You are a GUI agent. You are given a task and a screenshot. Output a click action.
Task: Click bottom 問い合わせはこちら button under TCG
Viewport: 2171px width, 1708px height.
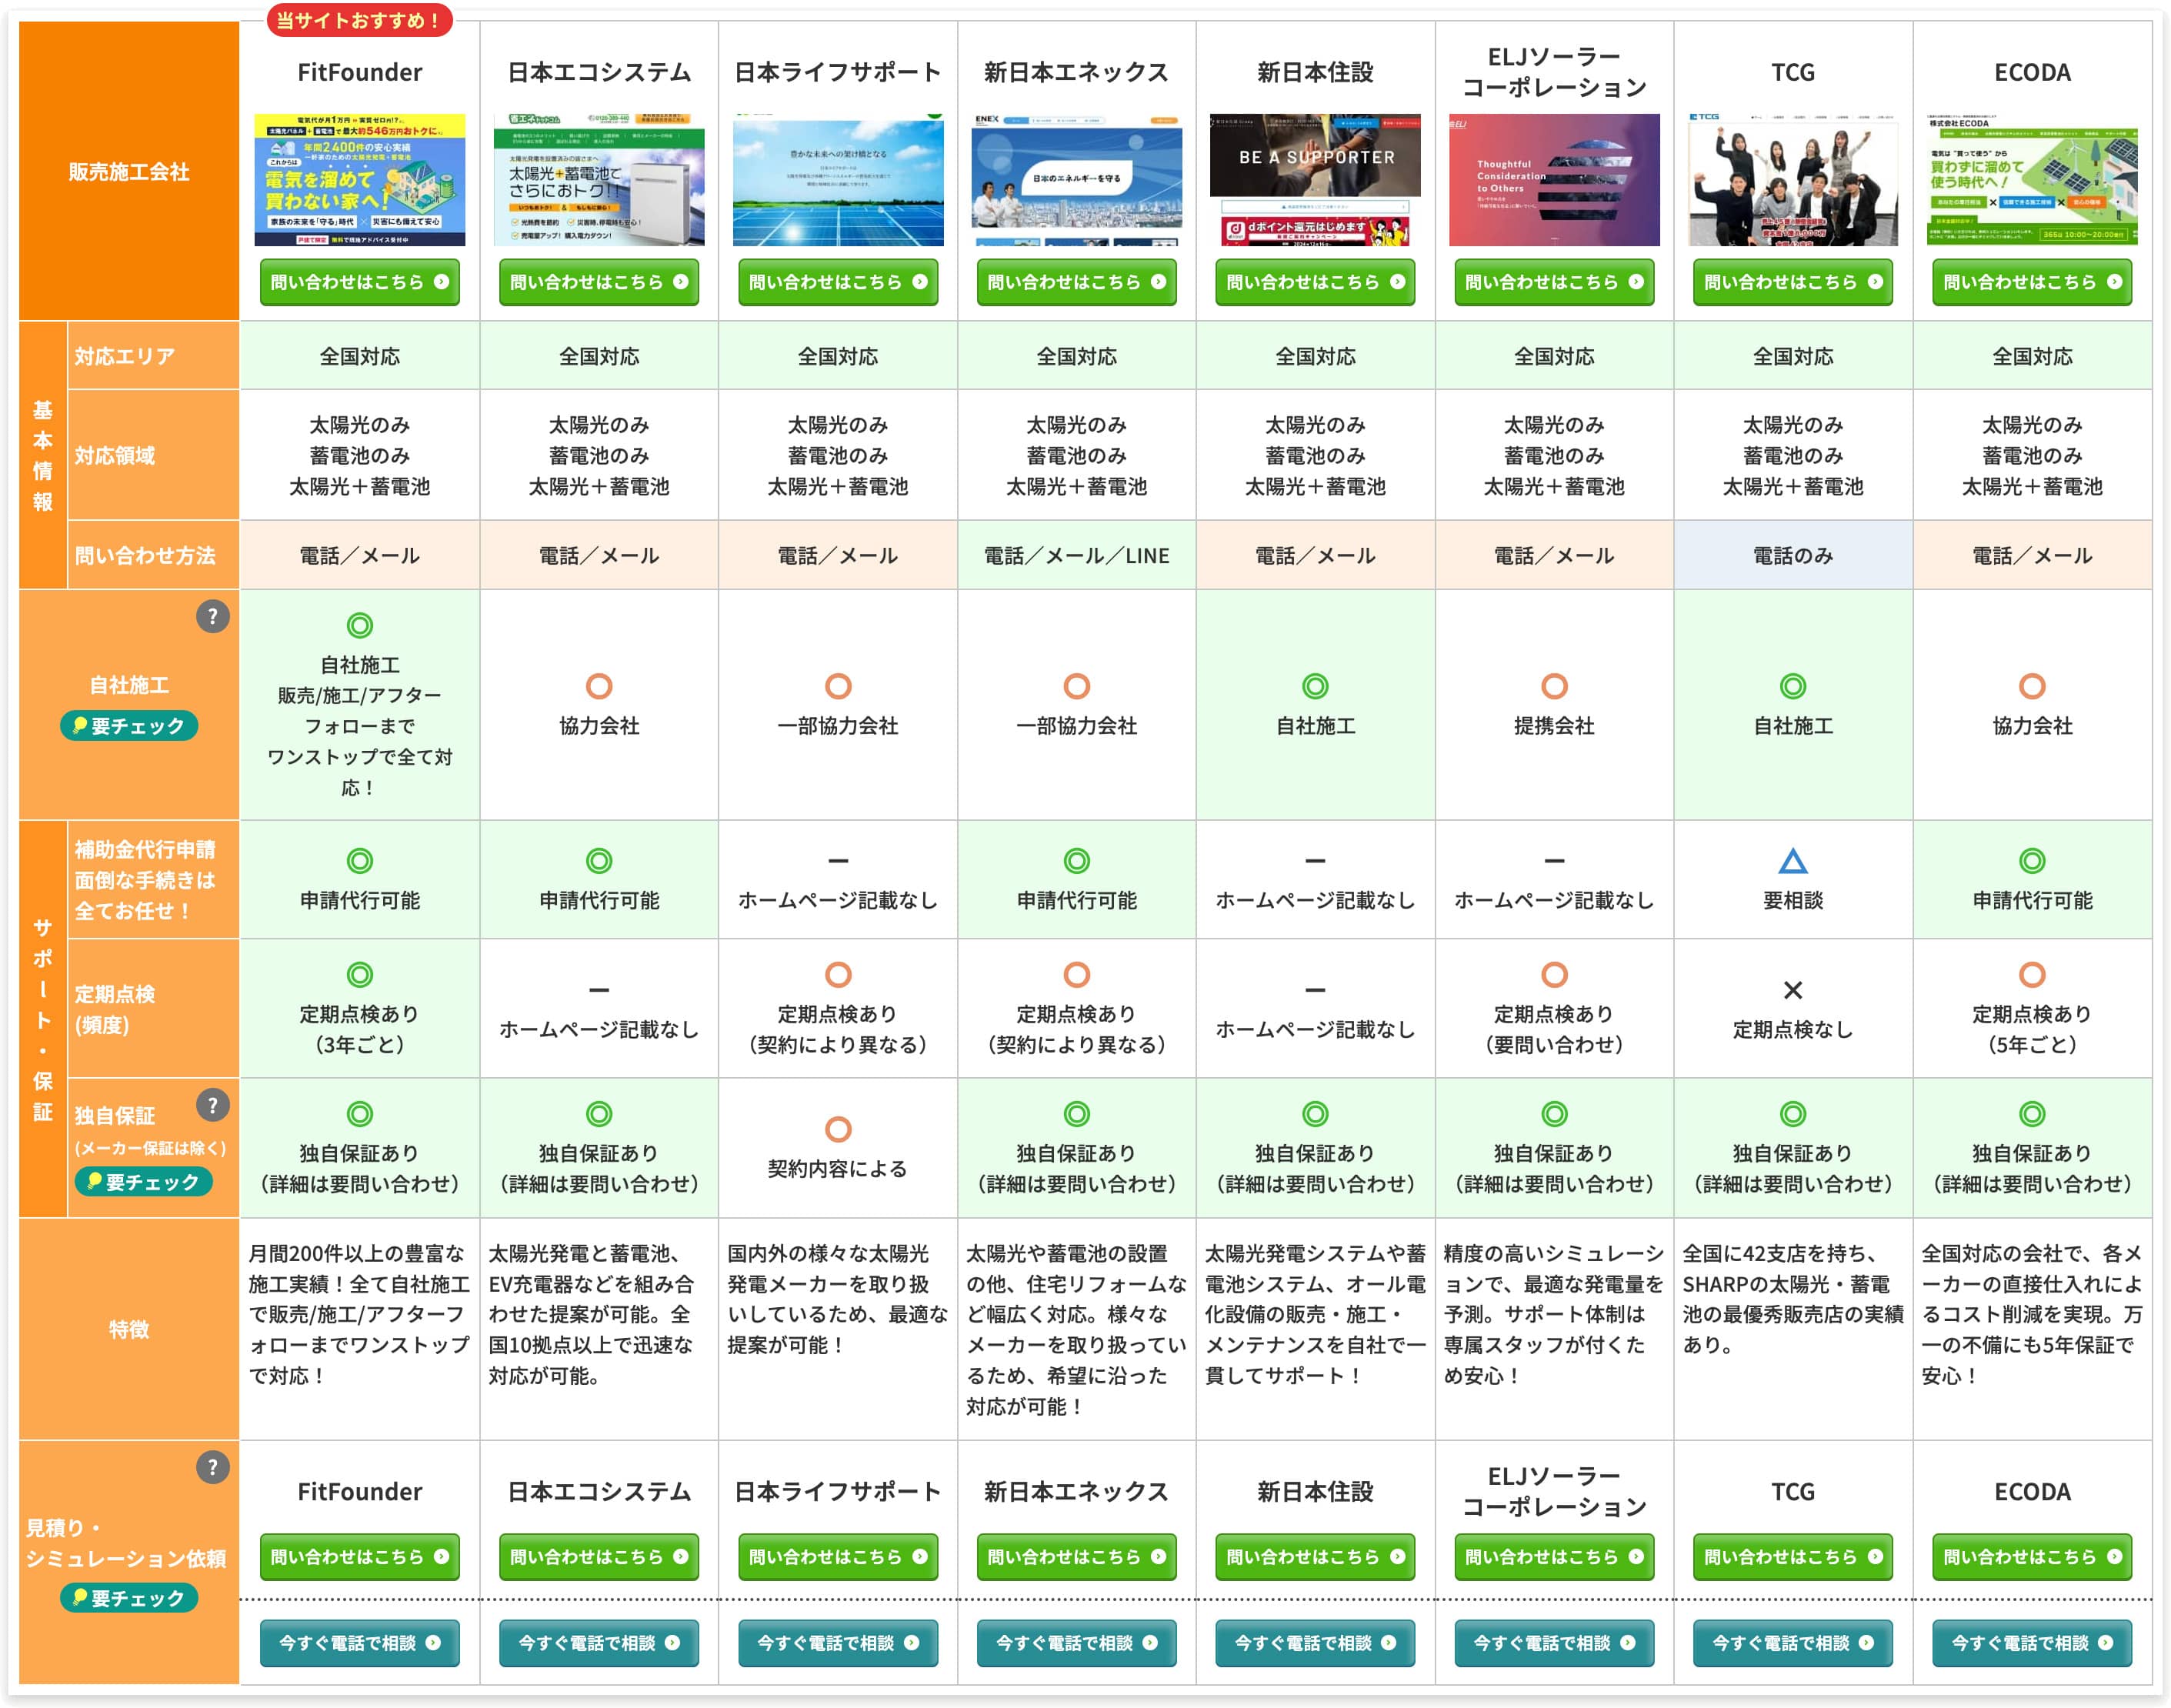[x=1793, y=1557]
